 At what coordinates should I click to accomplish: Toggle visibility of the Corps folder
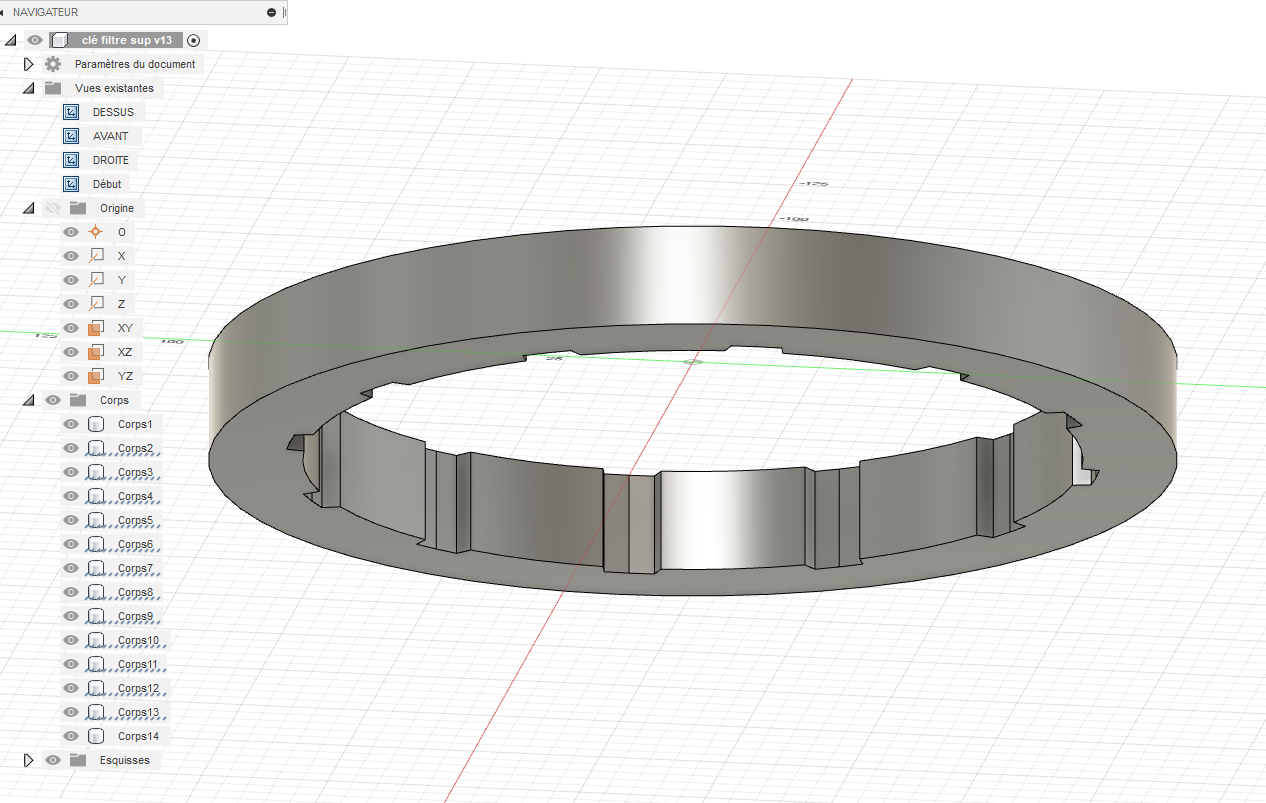coord(53,400)
